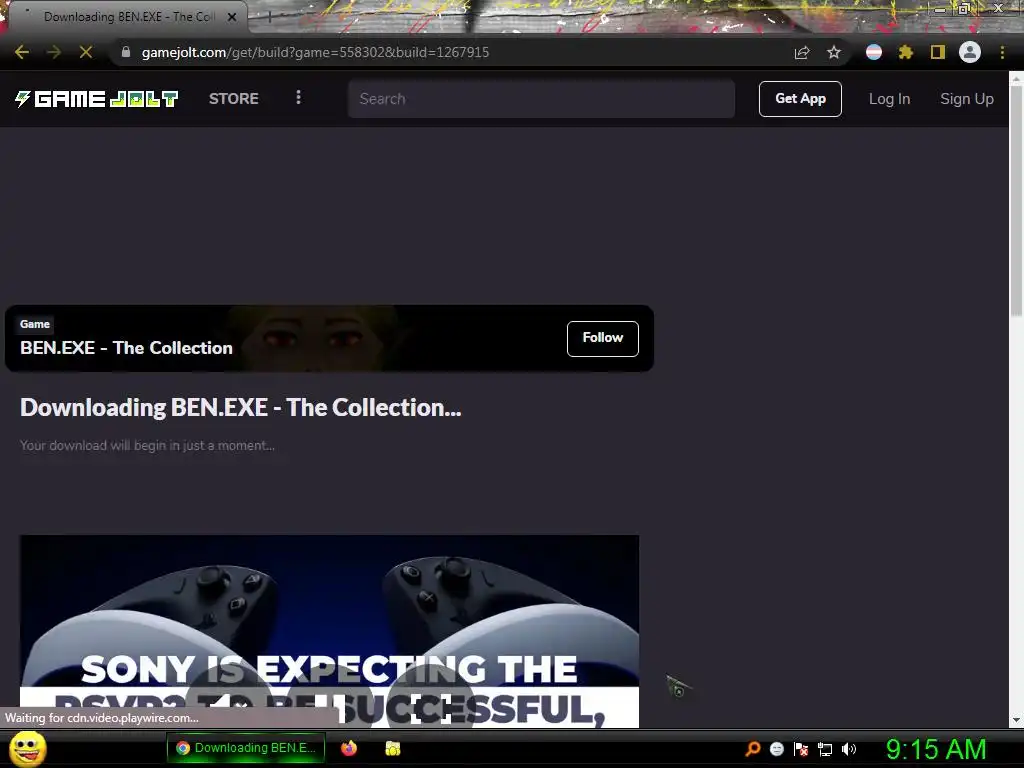Screen dimensions: 1024x768
Task: Open the striped flag extension icon
Action: point(874,52)
